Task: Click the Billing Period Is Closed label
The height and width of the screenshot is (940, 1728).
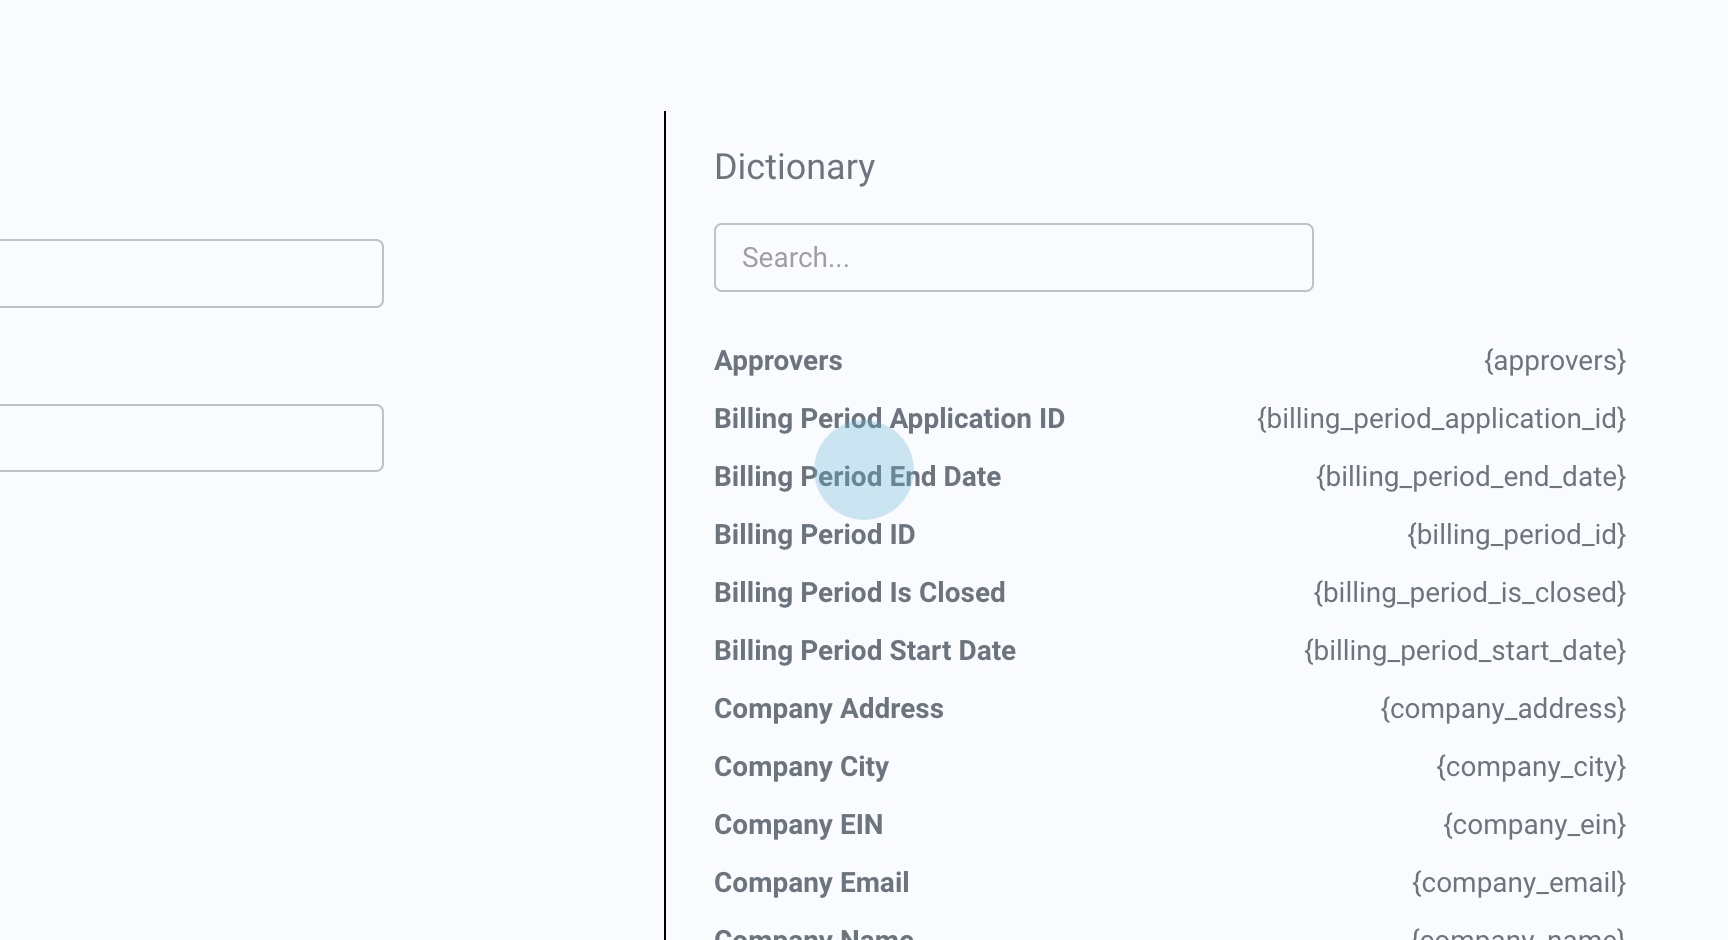Action: coord(859,593)
